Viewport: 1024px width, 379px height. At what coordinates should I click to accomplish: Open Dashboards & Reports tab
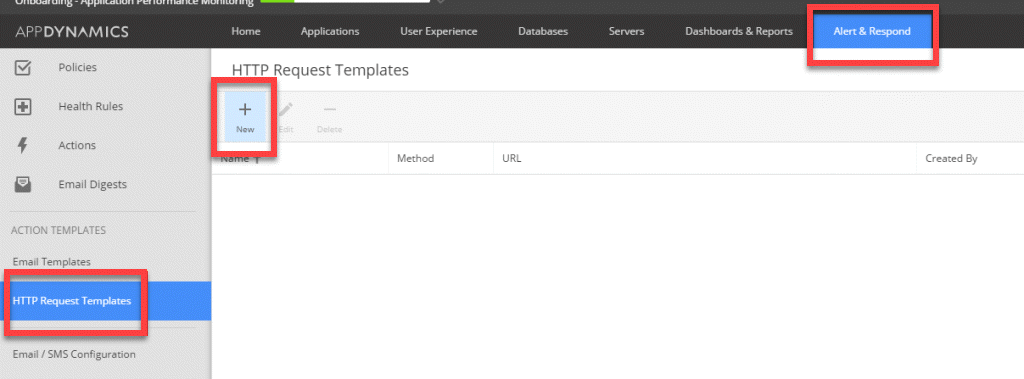click(x=739, y=31)
